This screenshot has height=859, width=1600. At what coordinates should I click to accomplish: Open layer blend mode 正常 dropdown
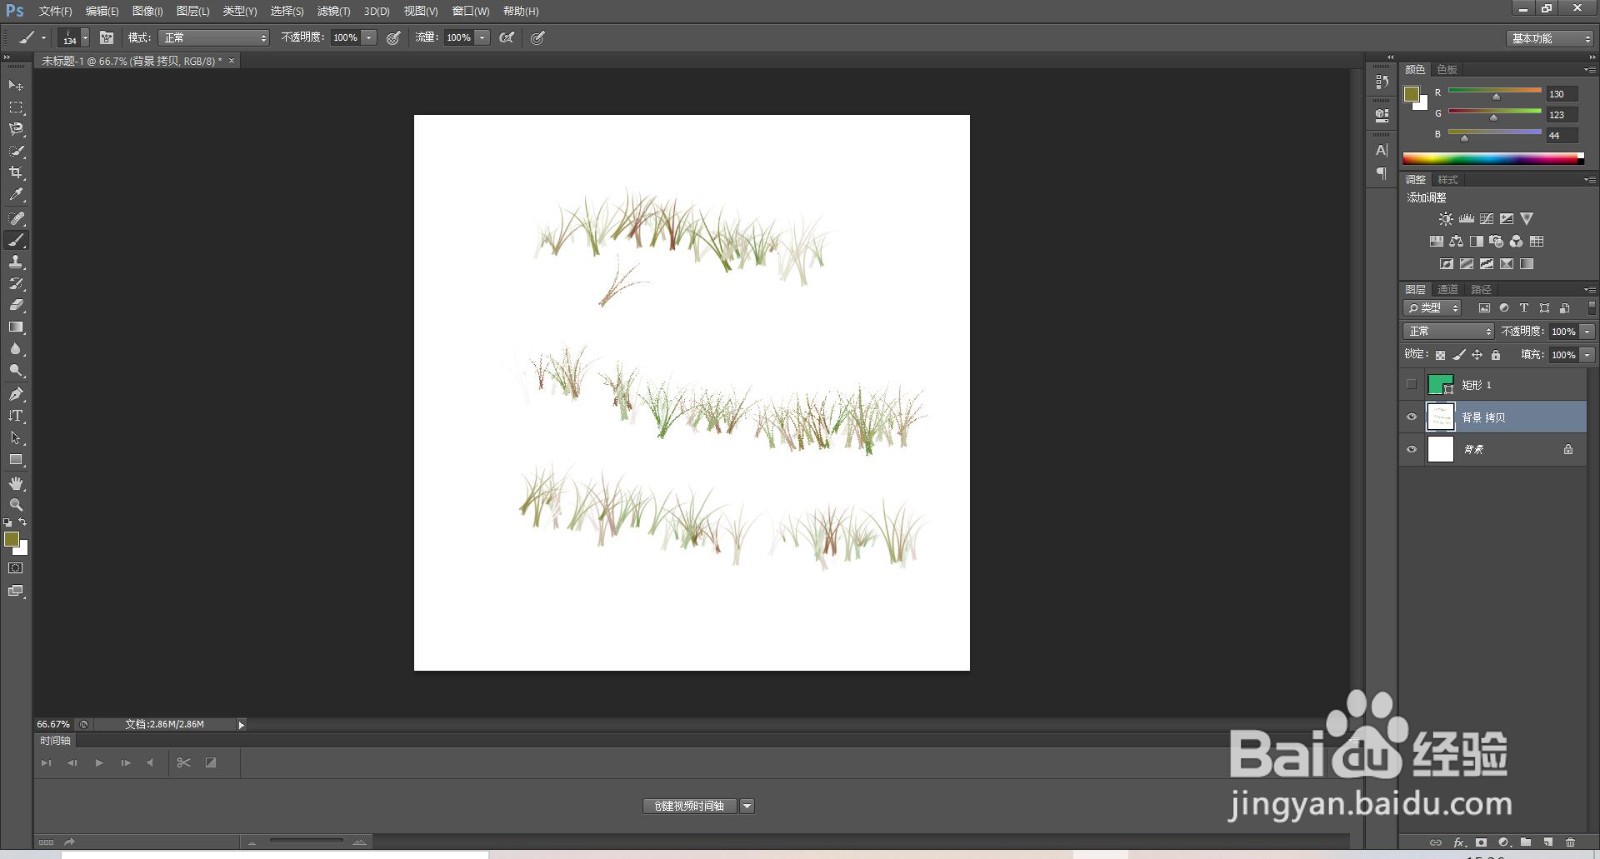tap(1448, 331)
